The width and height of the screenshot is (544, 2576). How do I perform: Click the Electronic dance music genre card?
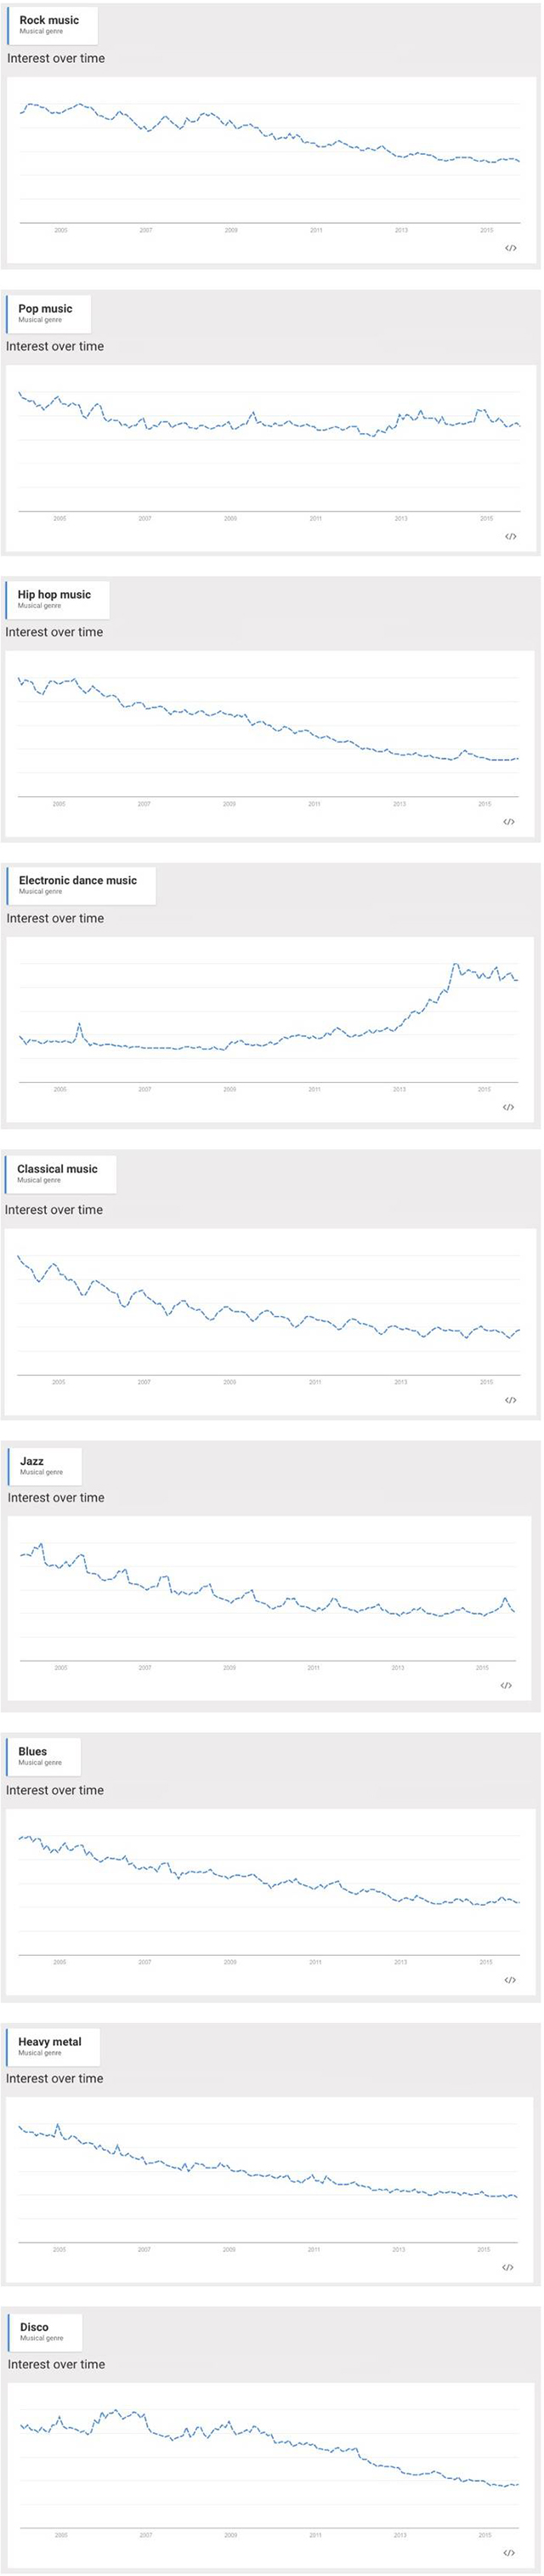coord(80,885)
